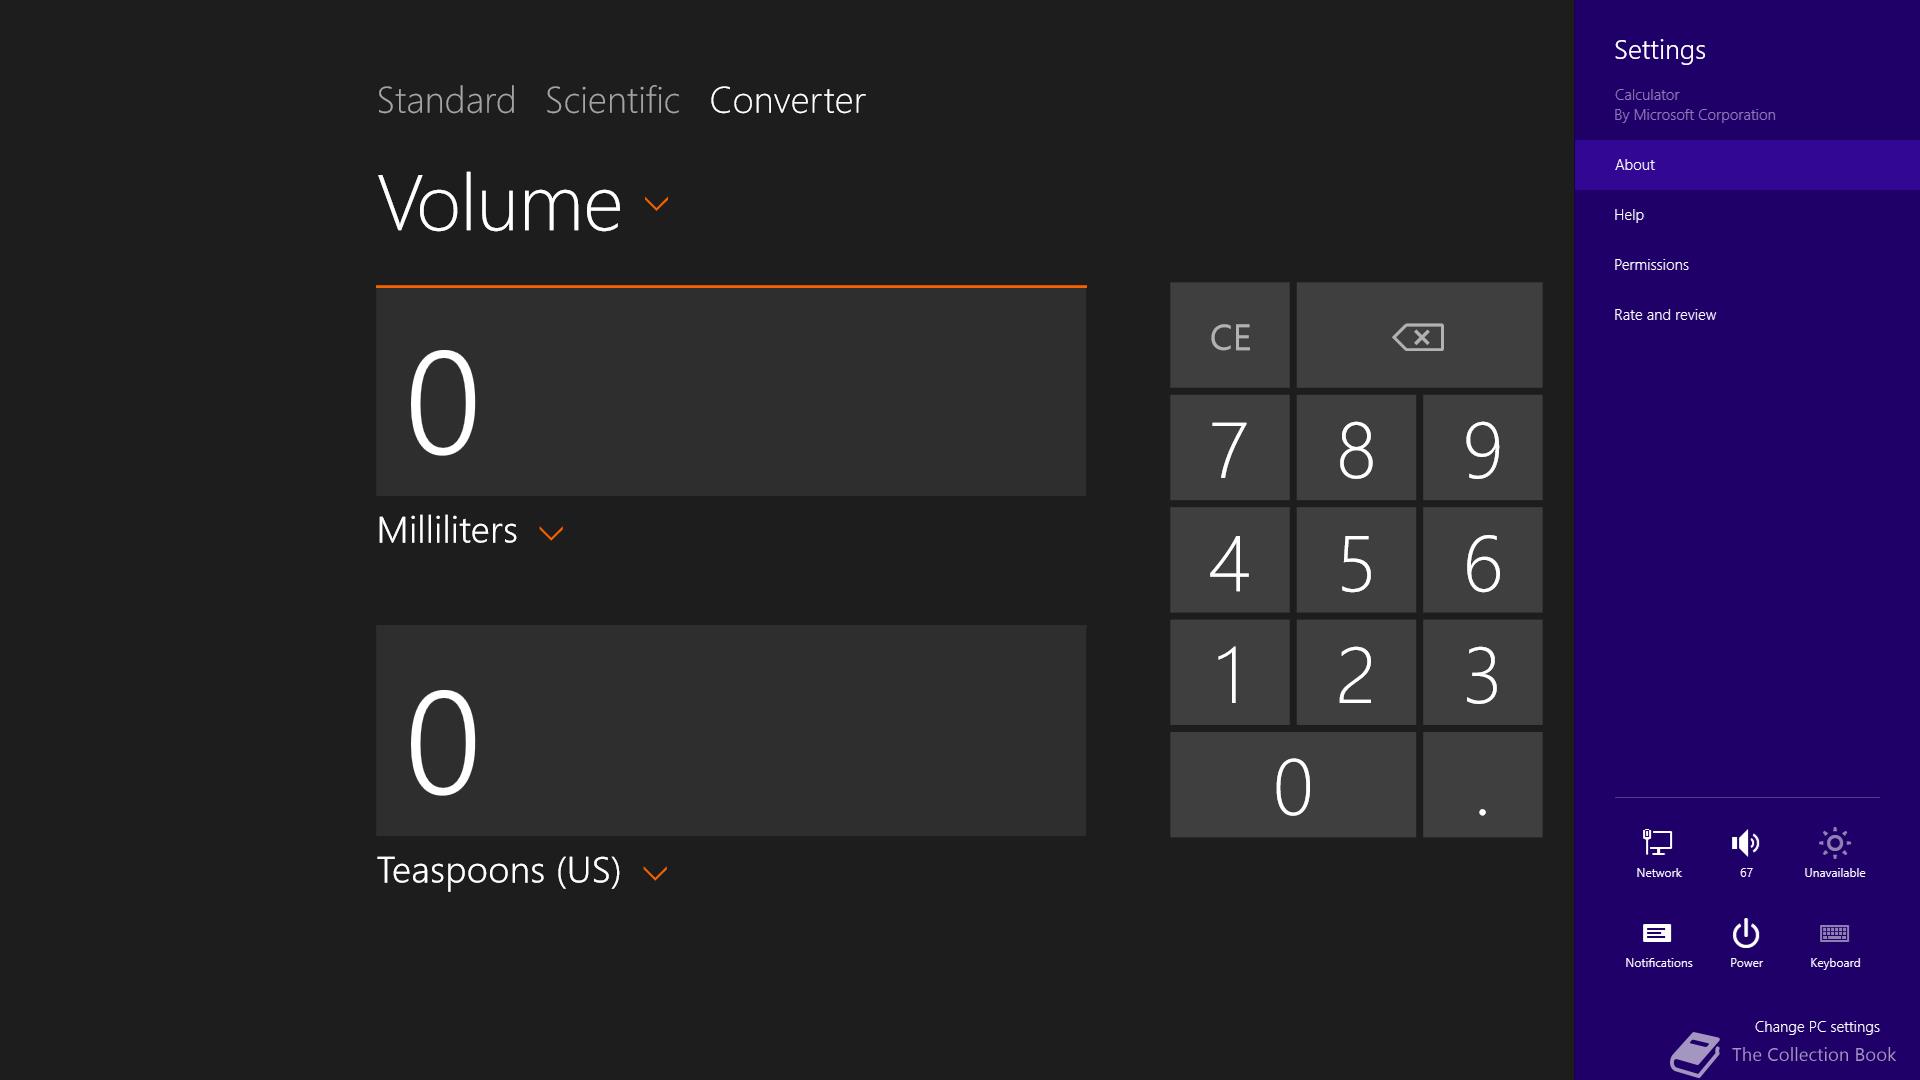Switch to the Standard calculator tab
1920x1080 pixels.
point(446,100)
